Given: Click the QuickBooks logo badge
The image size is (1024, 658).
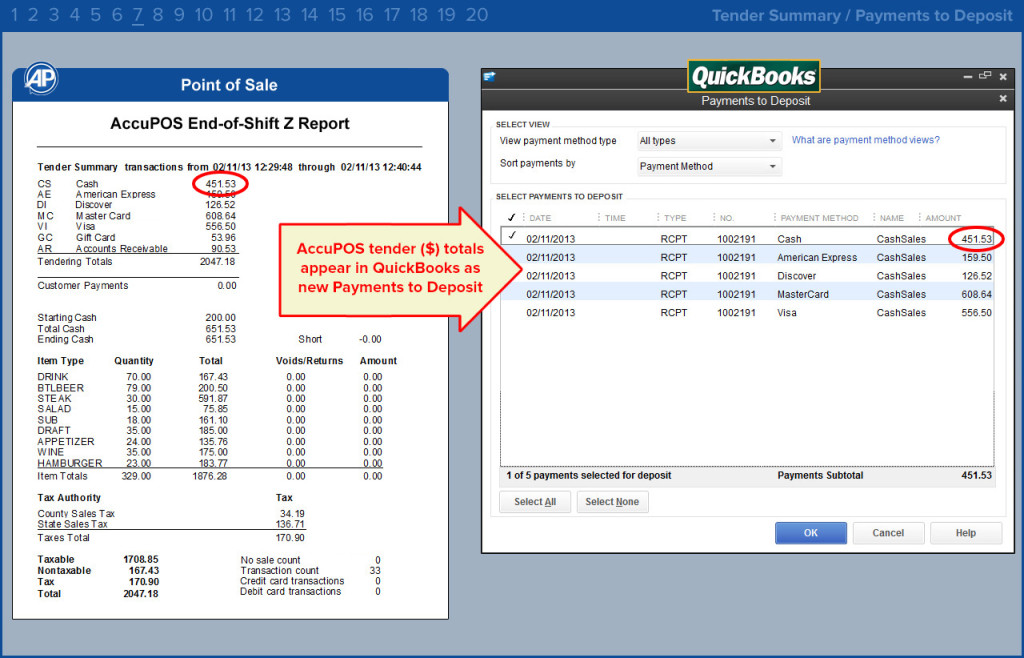Looking at the screenshot, I should click(754, 76).
